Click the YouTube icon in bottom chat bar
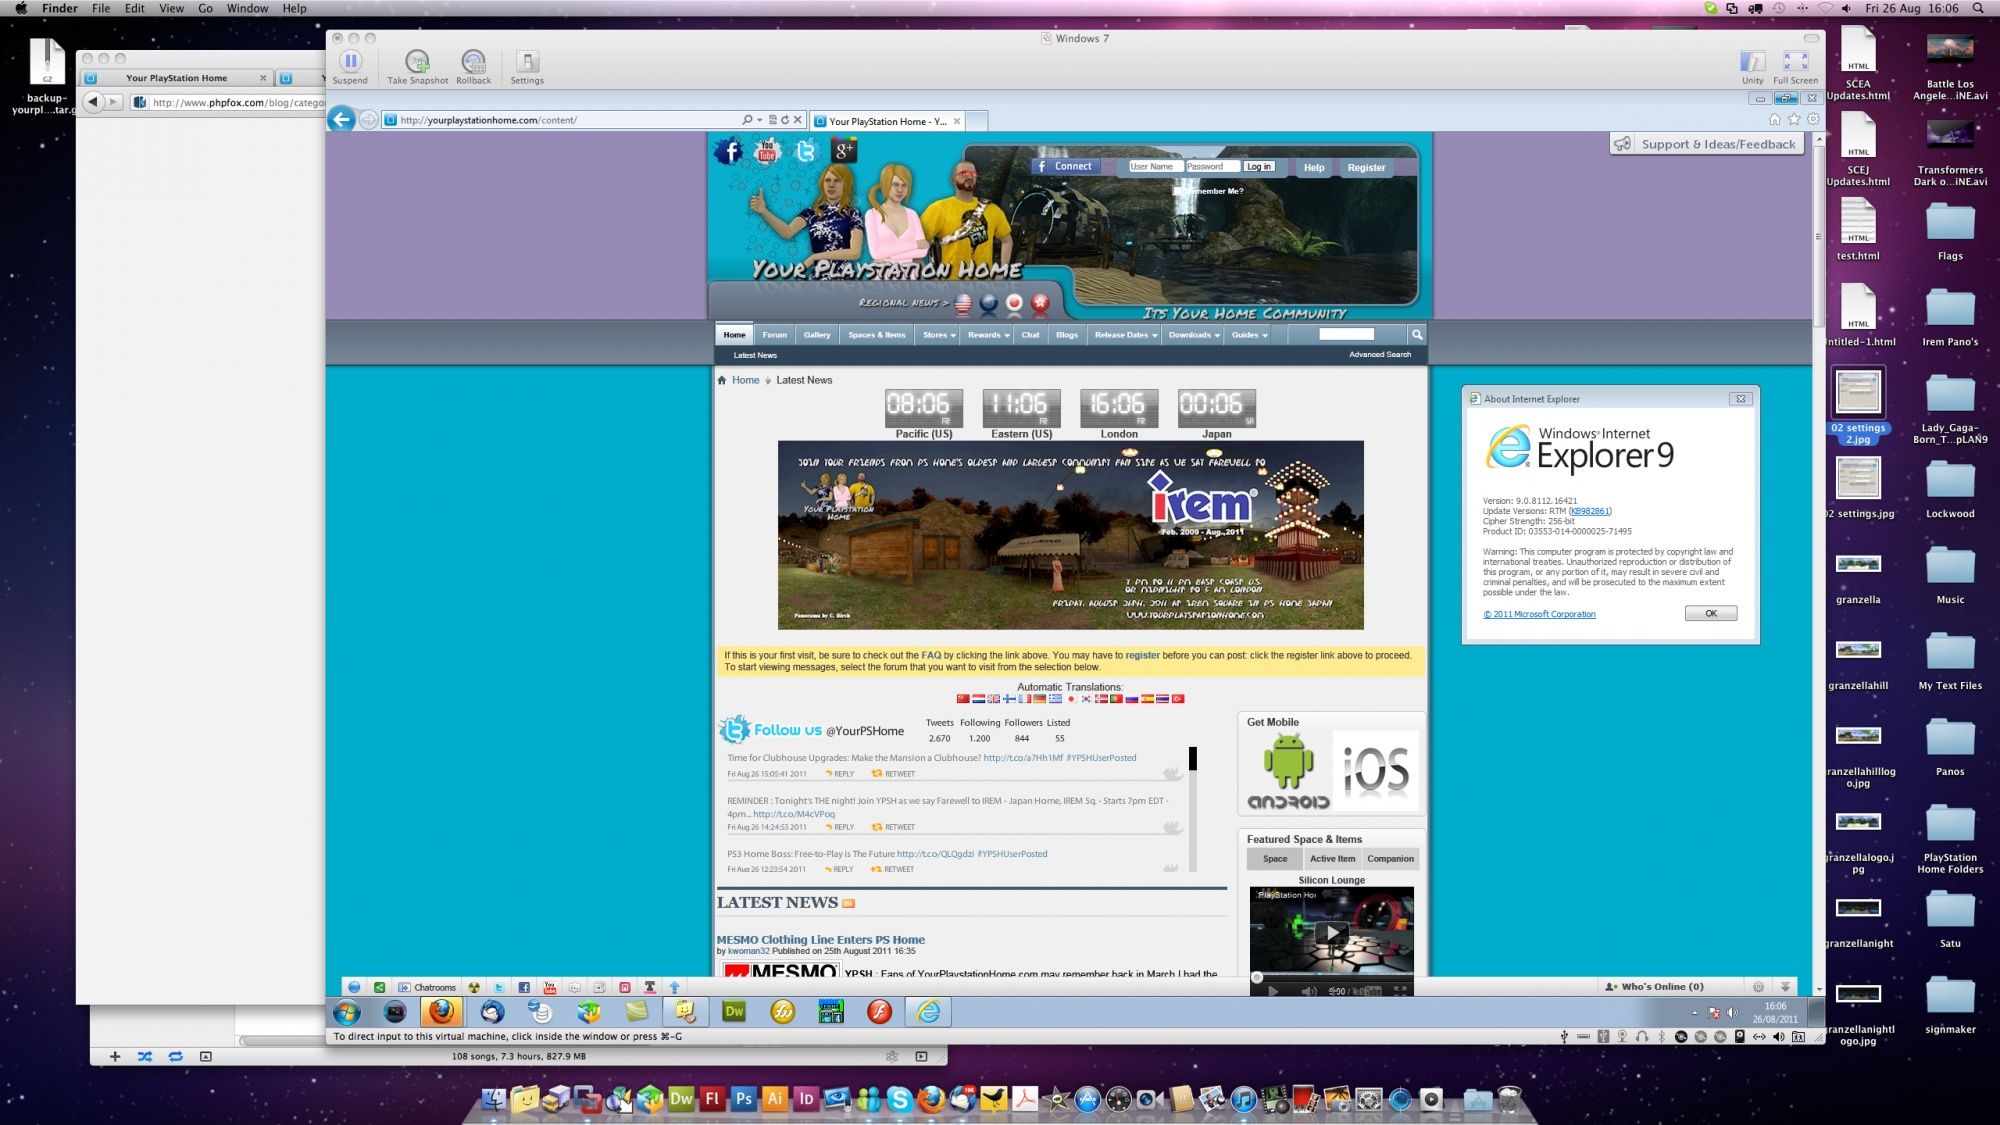The height and width of the screenshot is (1125, 2000). 549,987
